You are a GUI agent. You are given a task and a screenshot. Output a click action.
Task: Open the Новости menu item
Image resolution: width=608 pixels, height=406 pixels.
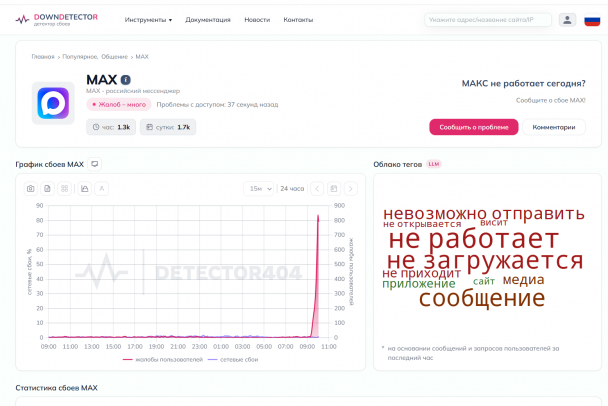pos(257,19)
